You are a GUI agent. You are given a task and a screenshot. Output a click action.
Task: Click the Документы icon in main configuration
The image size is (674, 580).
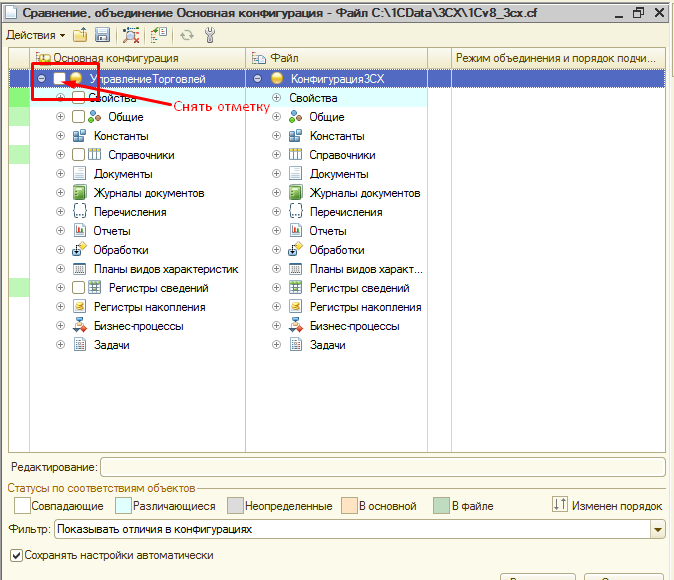tap(80, 174)
